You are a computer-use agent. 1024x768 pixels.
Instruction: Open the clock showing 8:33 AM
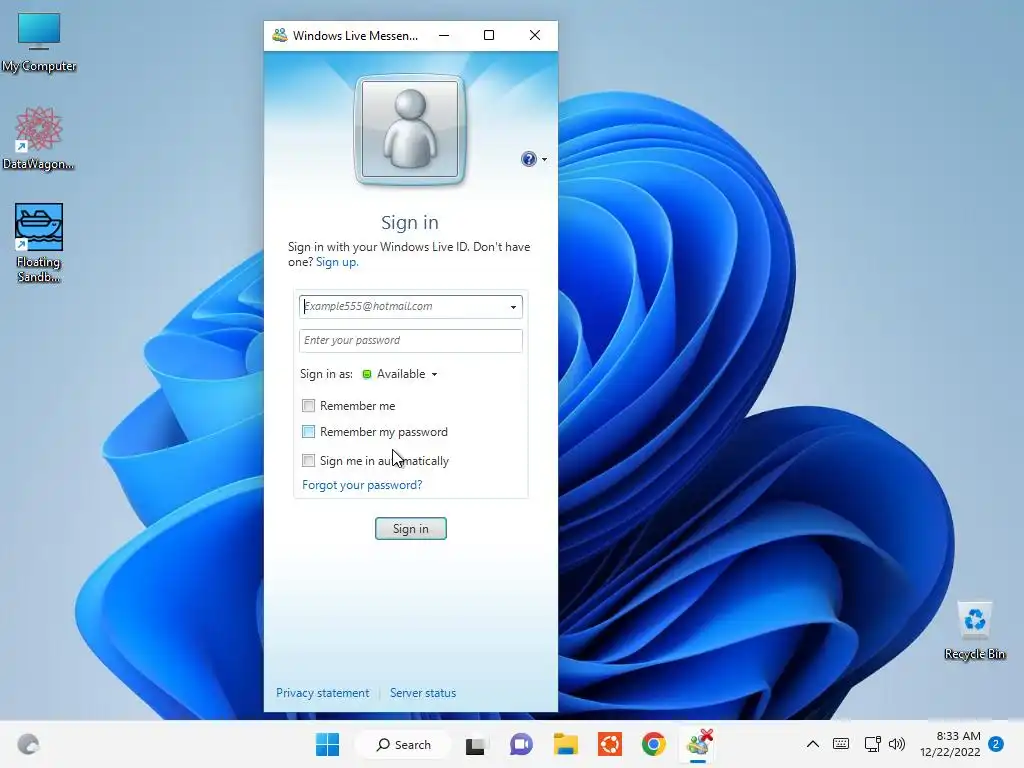click(x=950, y=744)
